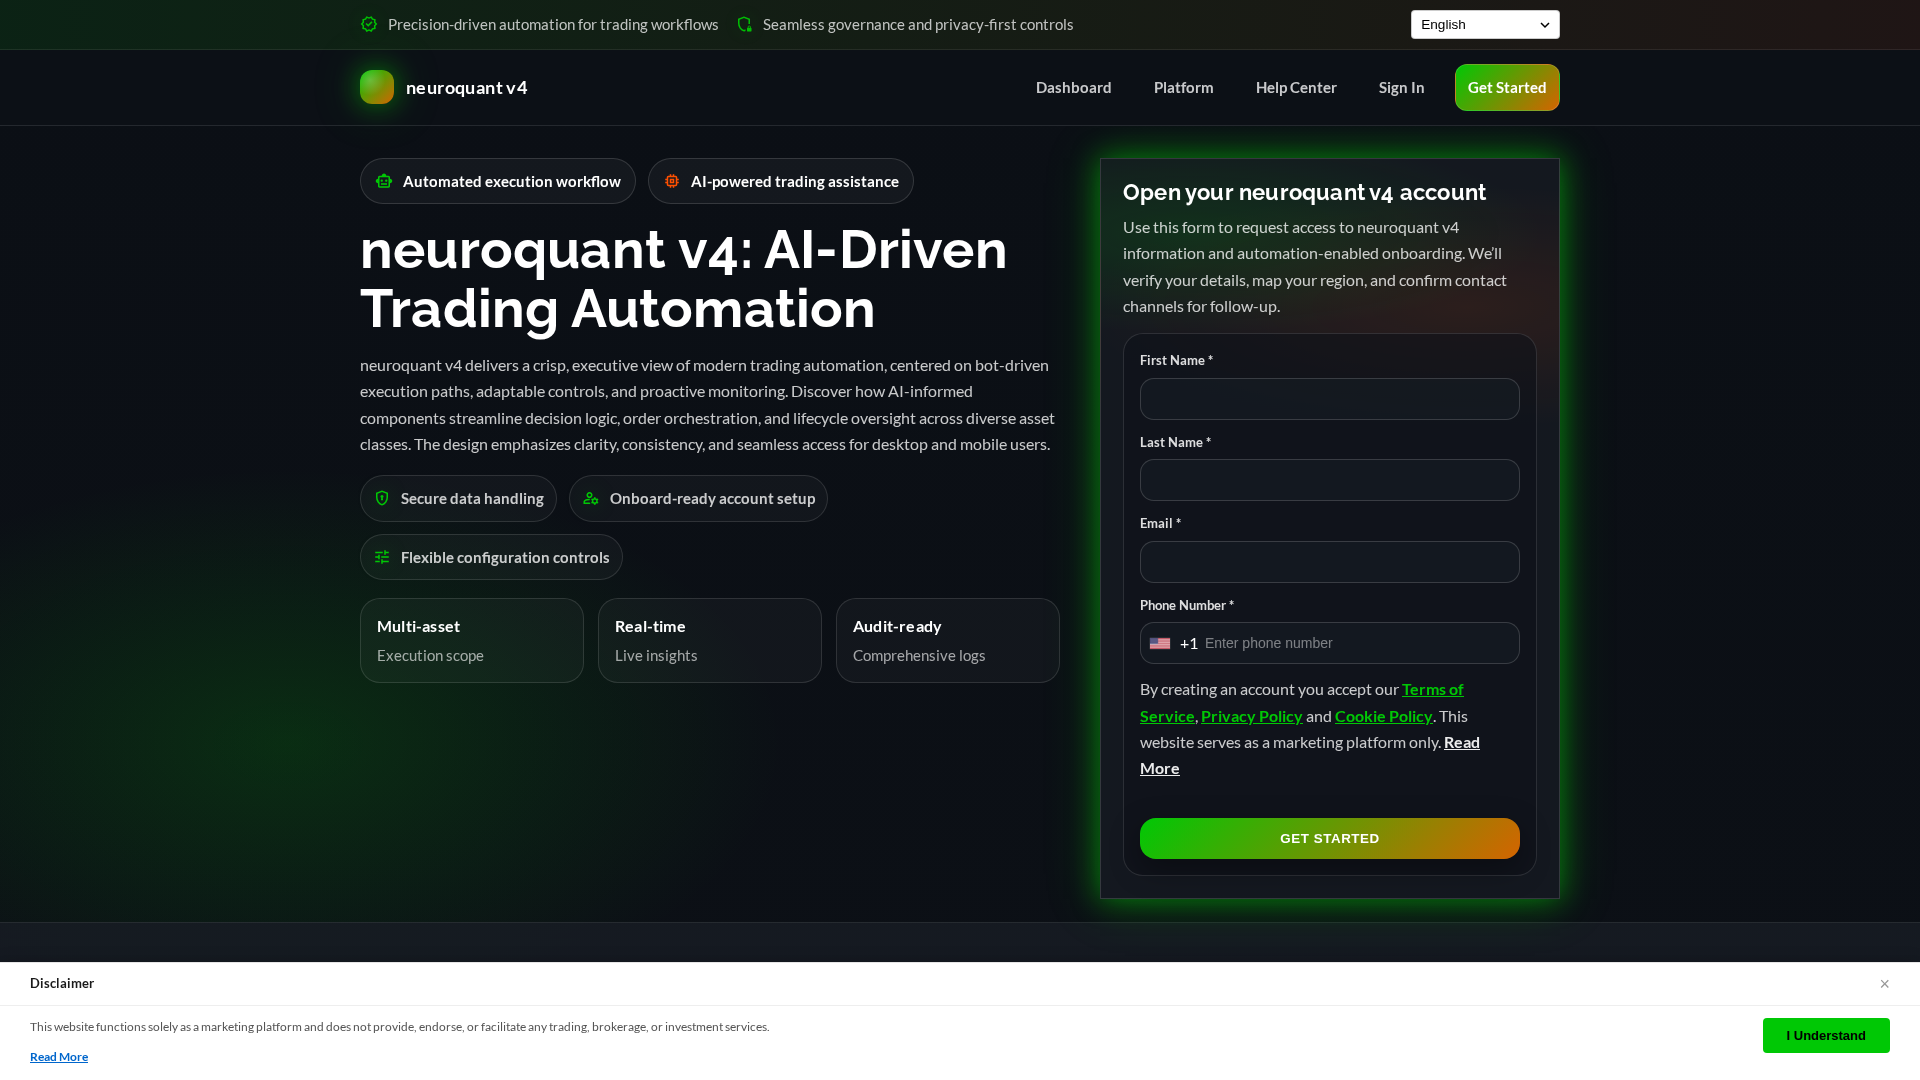The width and height of the screenshot is (1920, 1080).
Task: Open the Cookie Policy link
Action: coord(1383,716)
